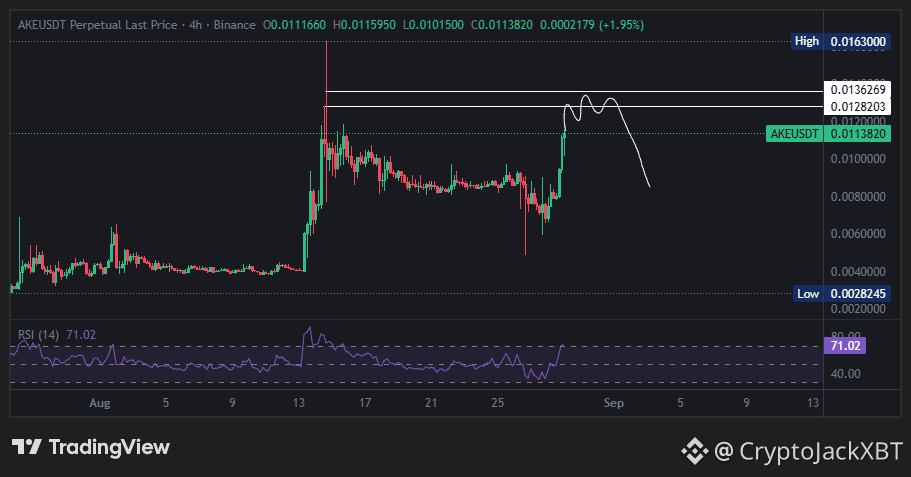
Task: Click the RSI 40.00 axis tick
Action: tap(846, 374)
